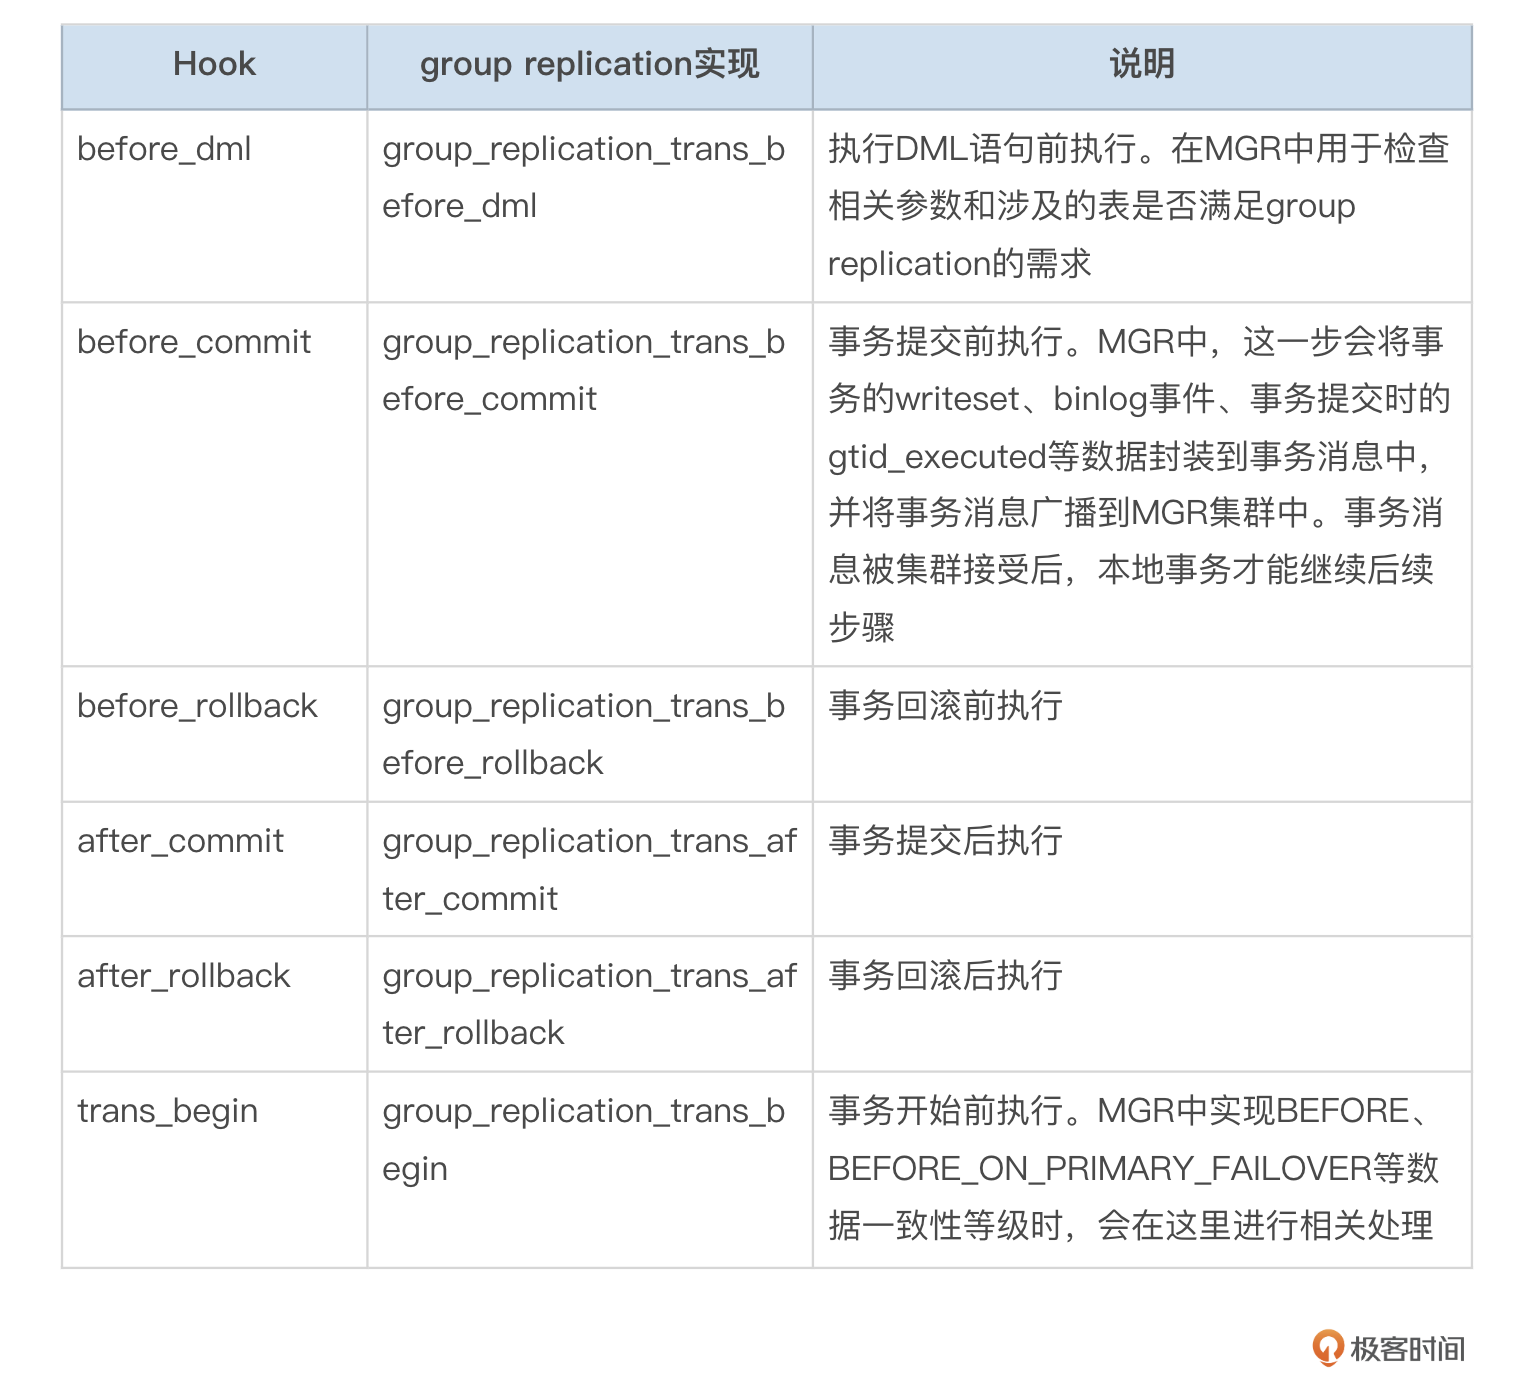Click the 说明 column header
Viewport: 1526px width, 1386px height.
point(1141,65)
